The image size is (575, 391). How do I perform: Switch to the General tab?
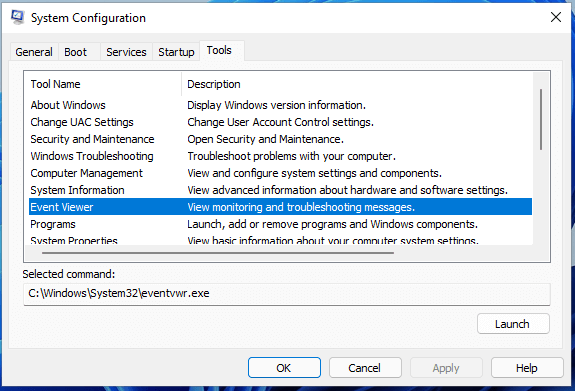pos(34,52)
